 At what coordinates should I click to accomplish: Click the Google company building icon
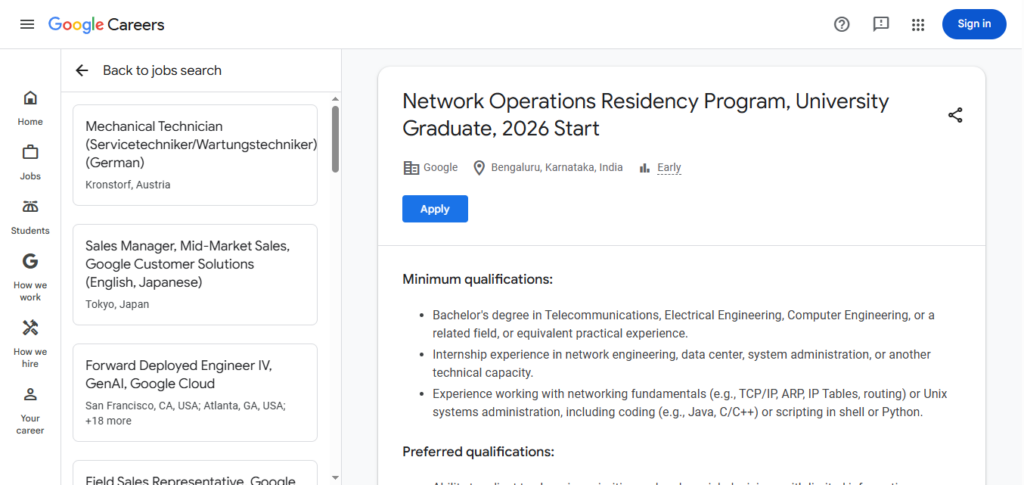(411, 168)
